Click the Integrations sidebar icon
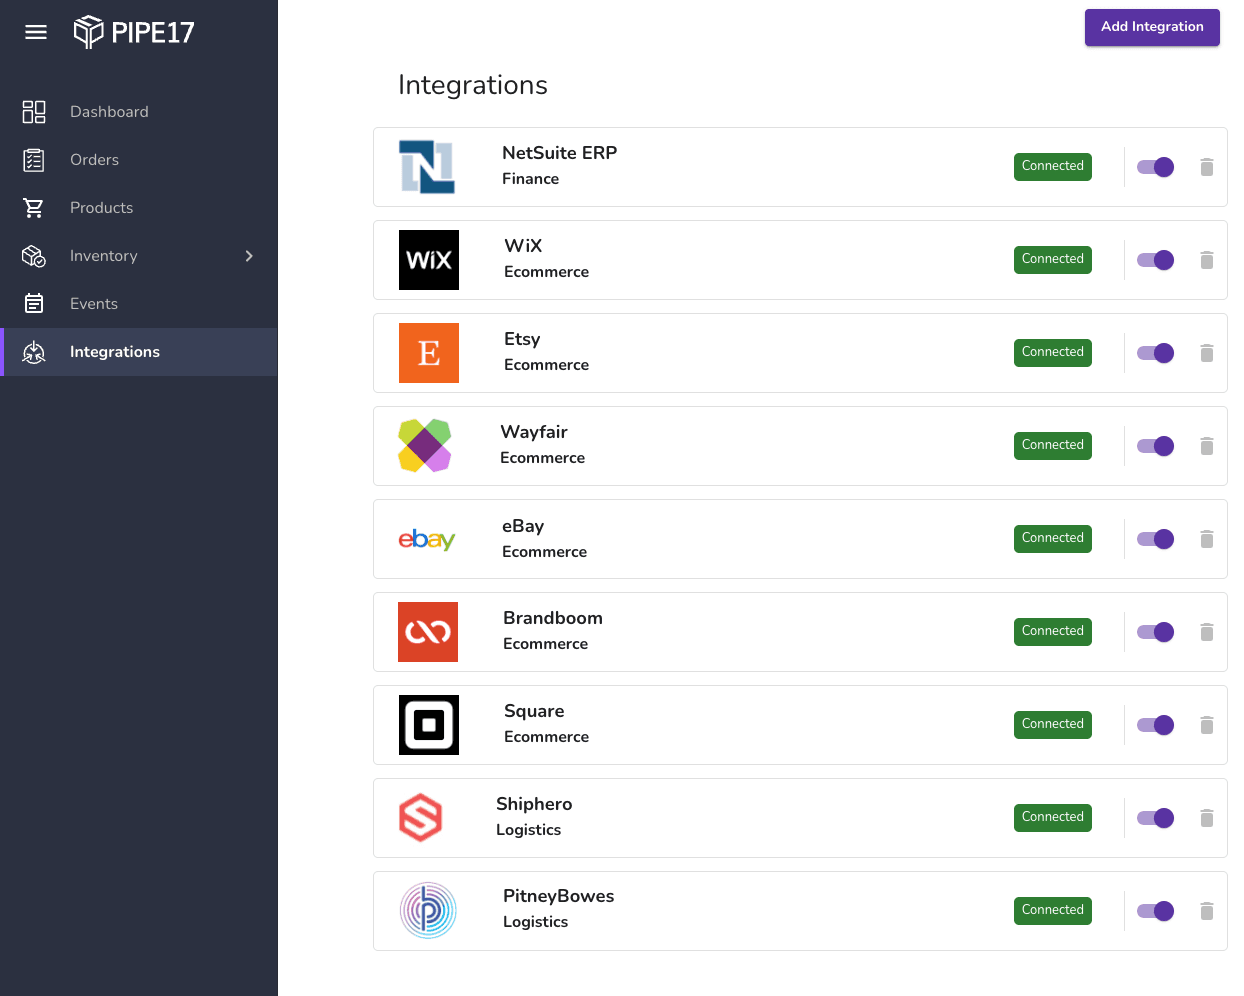The width and height of the screenshot is (1244, 996). pyautogui.click(x=34, y=352)
